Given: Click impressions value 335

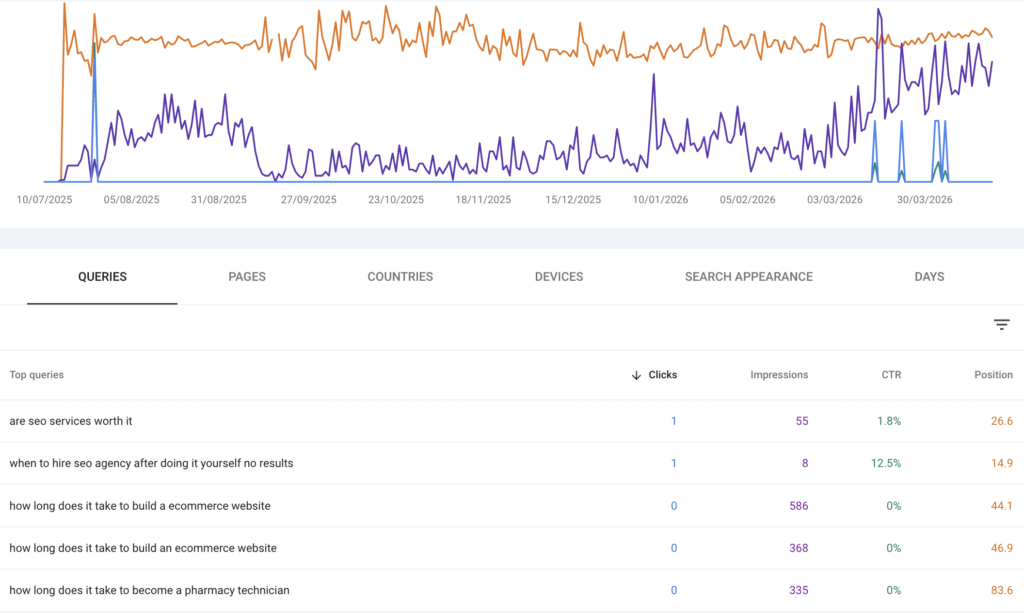Looking at the screenshot, I should 799,590.
